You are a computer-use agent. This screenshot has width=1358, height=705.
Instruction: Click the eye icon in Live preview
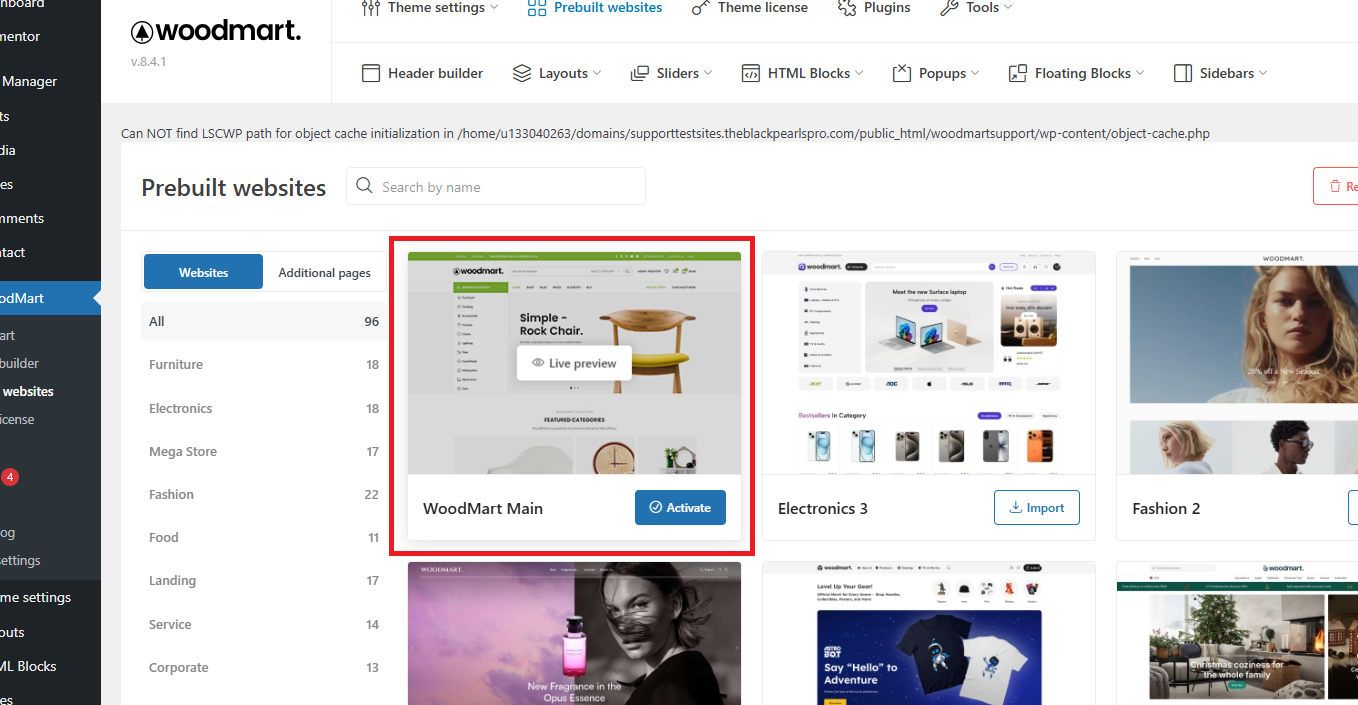[x=538, y=363]
